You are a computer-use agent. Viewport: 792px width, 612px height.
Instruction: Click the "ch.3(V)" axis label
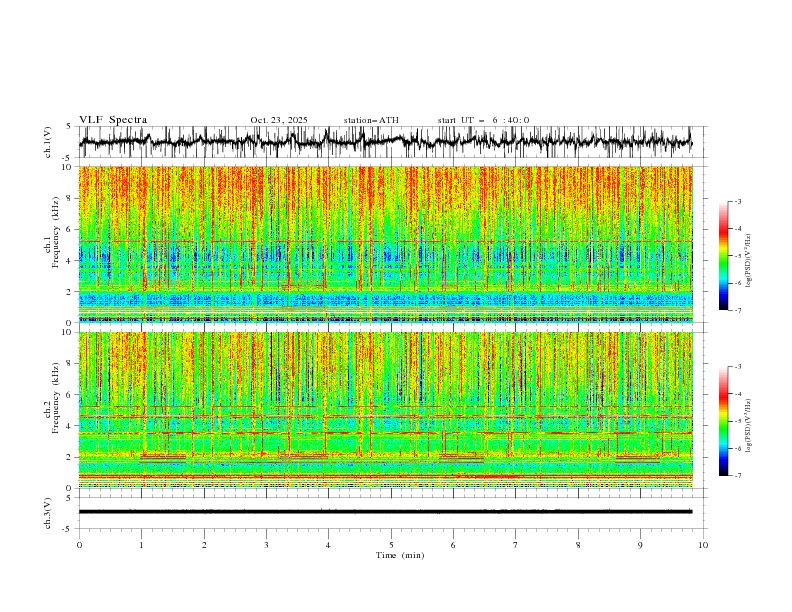pos(48,513)
